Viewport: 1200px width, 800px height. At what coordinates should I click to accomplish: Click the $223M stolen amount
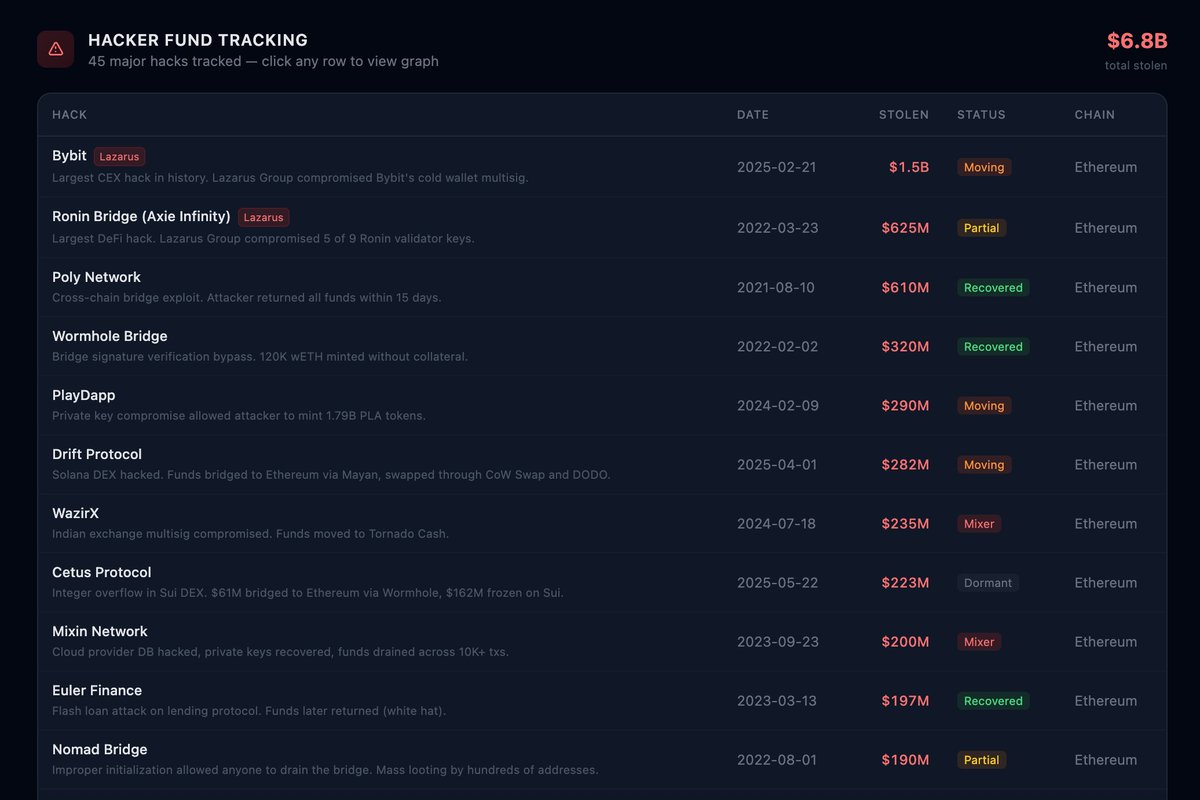click(x=905, y=582)
